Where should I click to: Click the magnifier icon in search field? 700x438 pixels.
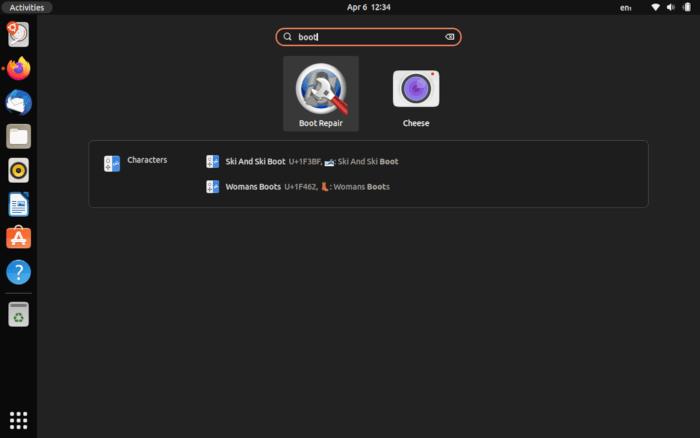click(x=288, y=37)
